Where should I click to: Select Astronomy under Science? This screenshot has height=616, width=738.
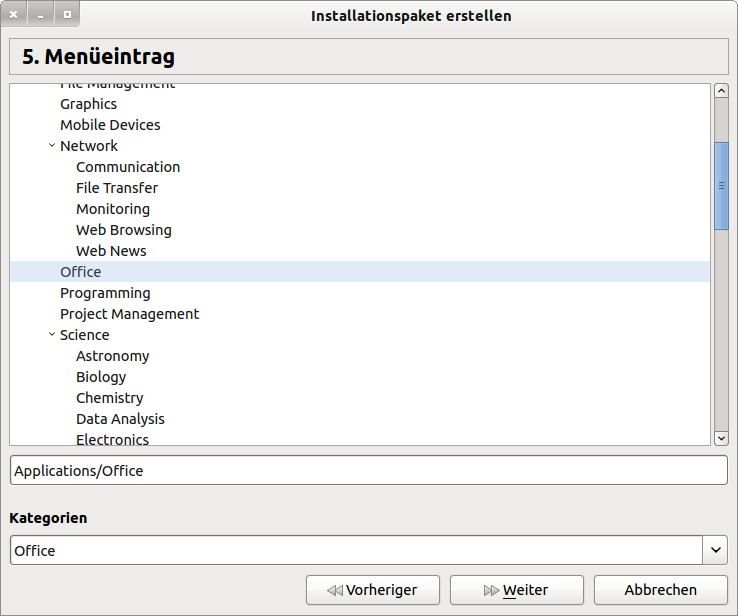pyautogui.click(x=113, y=356)
